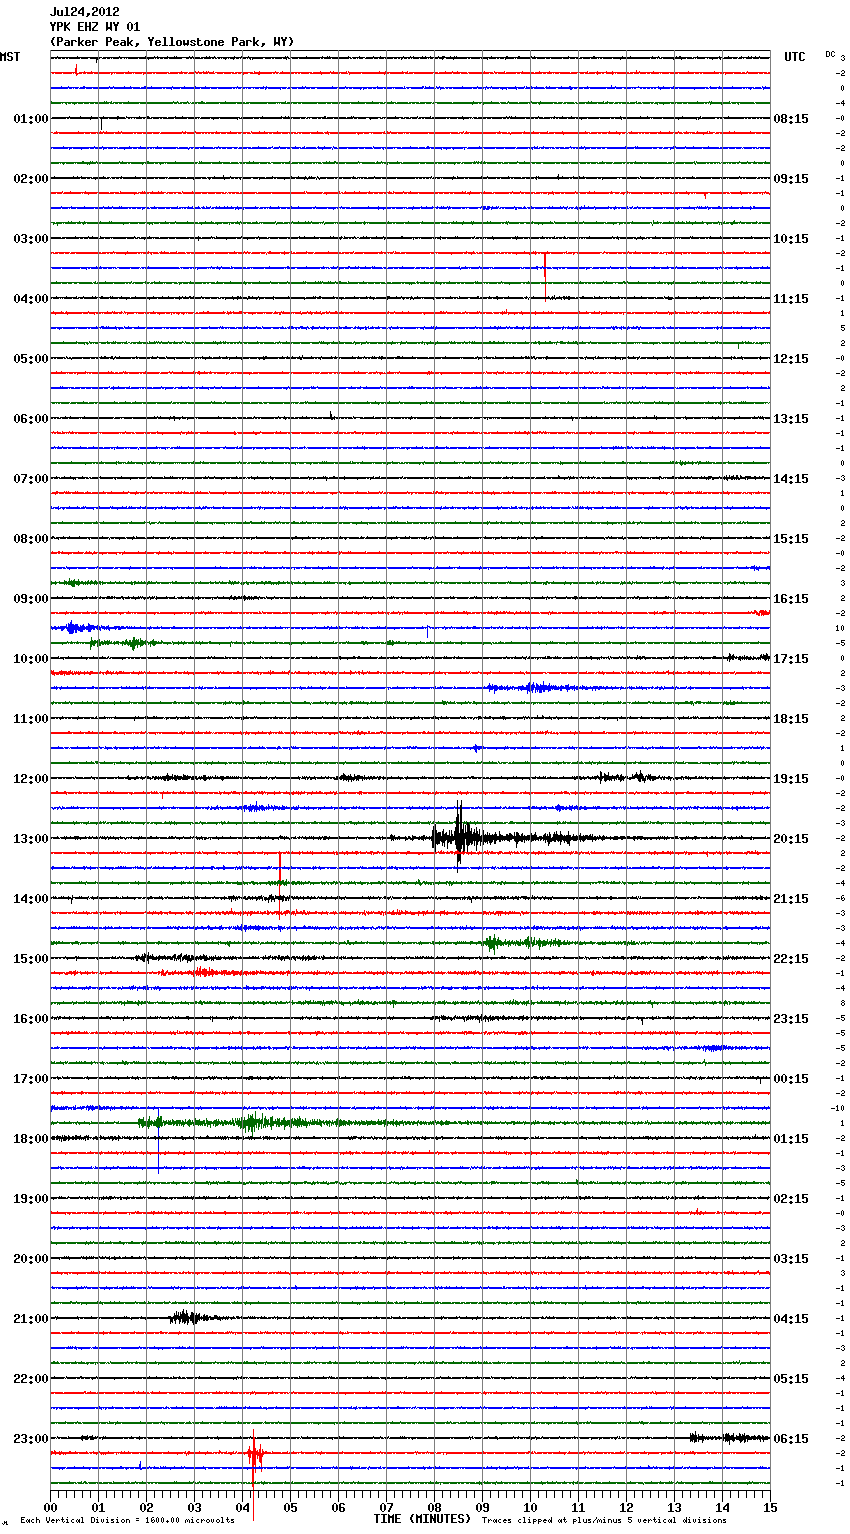Select the 01:00 MST time label

coord(30,119)
